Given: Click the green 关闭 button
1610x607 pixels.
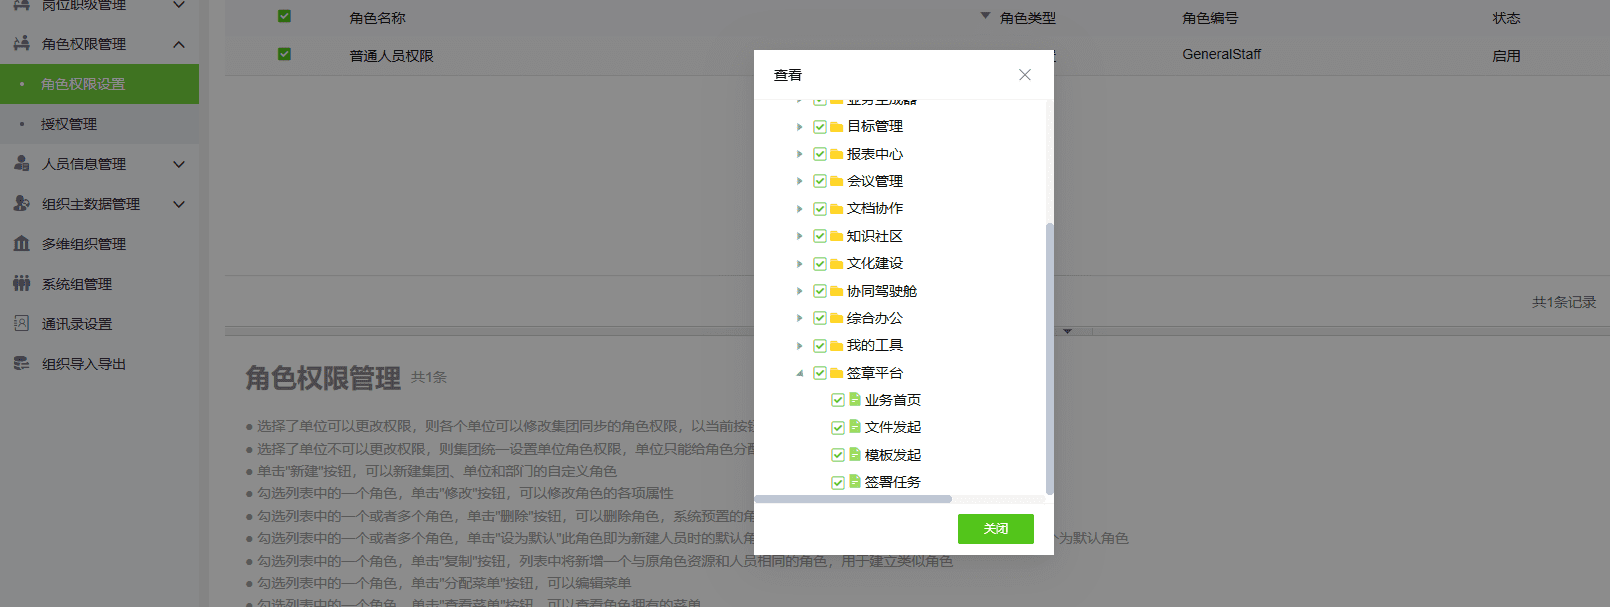Looking at the screenshot, I should pyautogui.click(x=995, y=529).
